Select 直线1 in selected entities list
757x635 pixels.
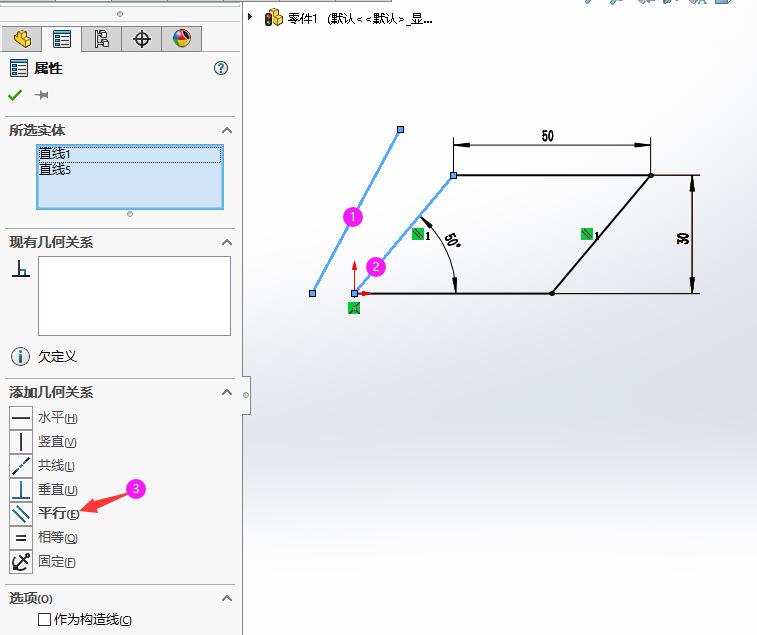[x=129, y=154]
